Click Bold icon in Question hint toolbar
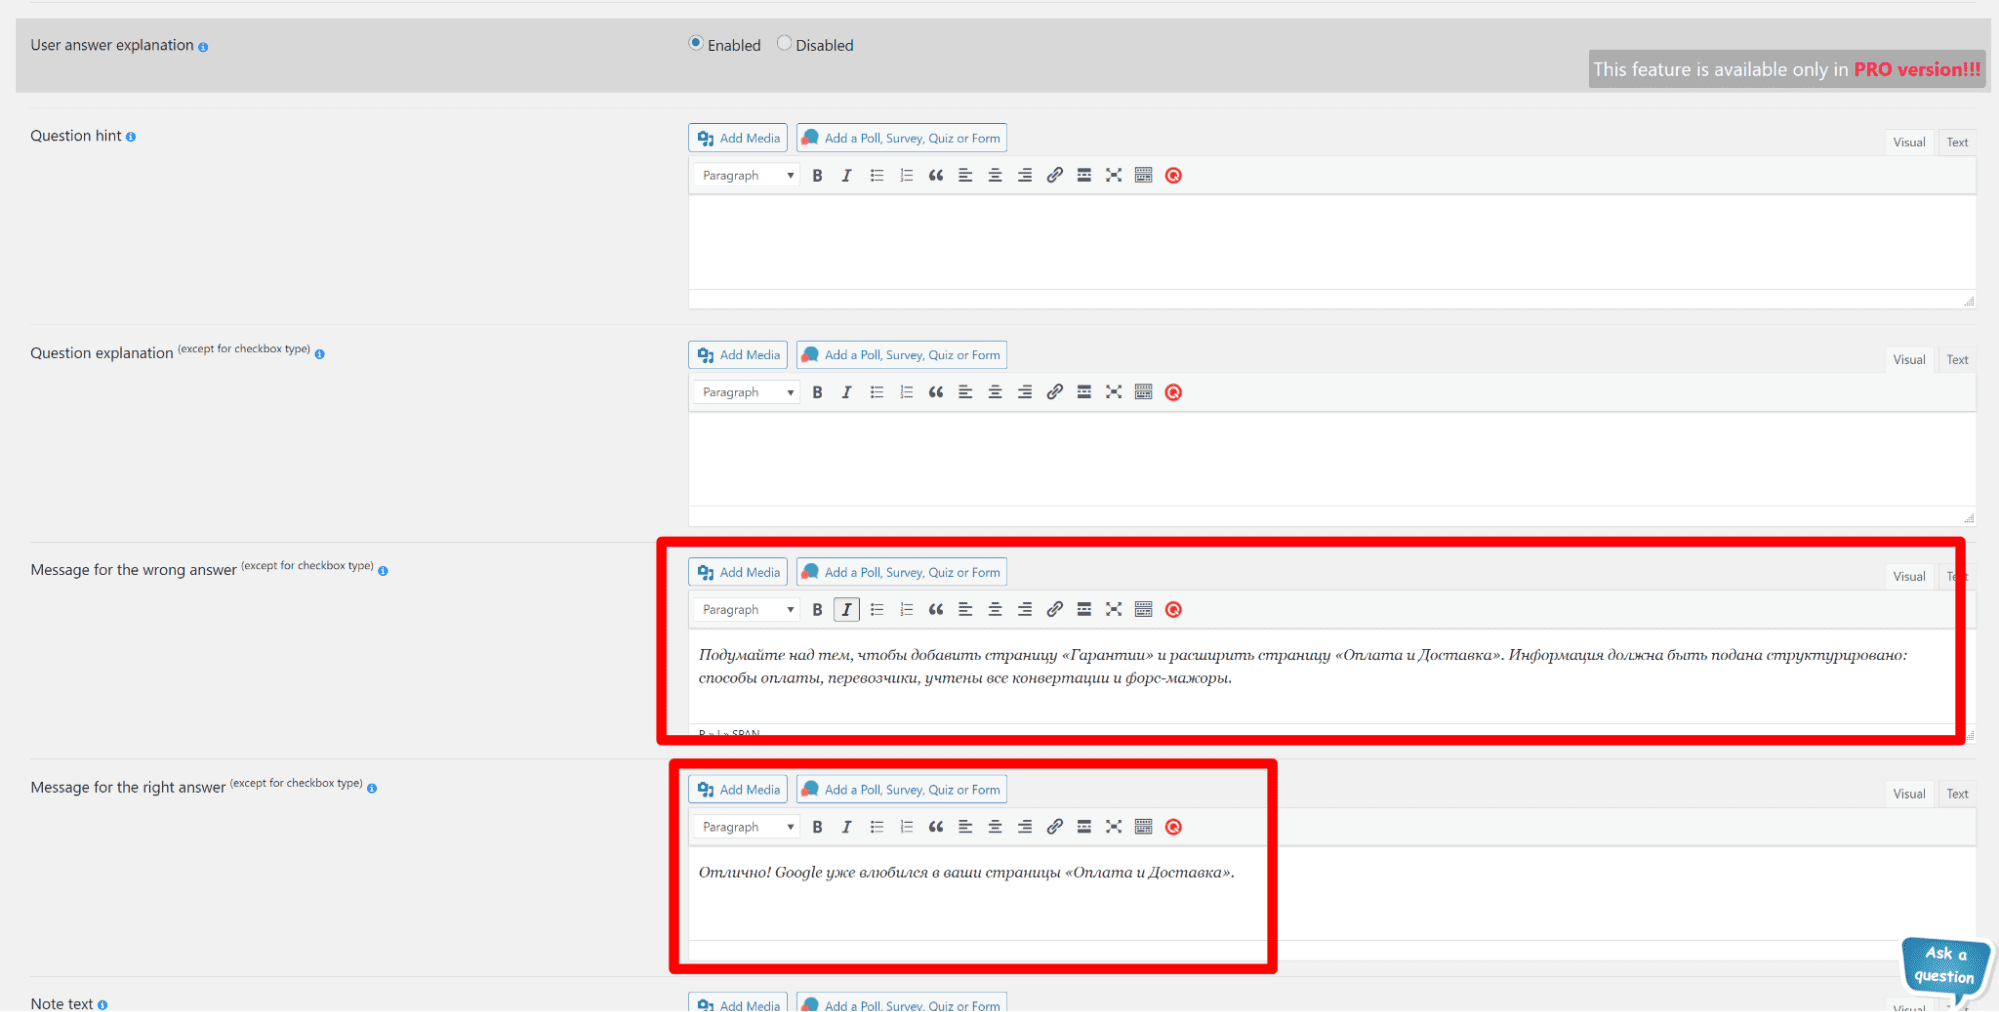This screenshot has width=1999, height=1012. [x=817, y=176]
